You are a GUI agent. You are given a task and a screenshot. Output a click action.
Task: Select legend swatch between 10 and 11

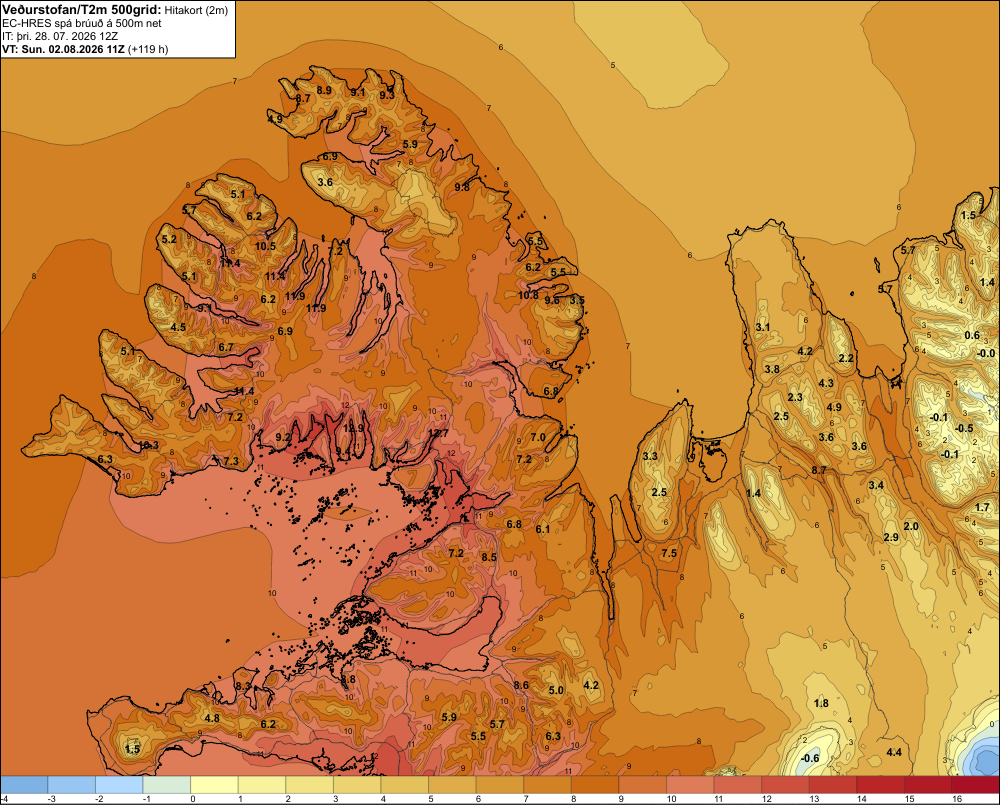pos(690,785)
